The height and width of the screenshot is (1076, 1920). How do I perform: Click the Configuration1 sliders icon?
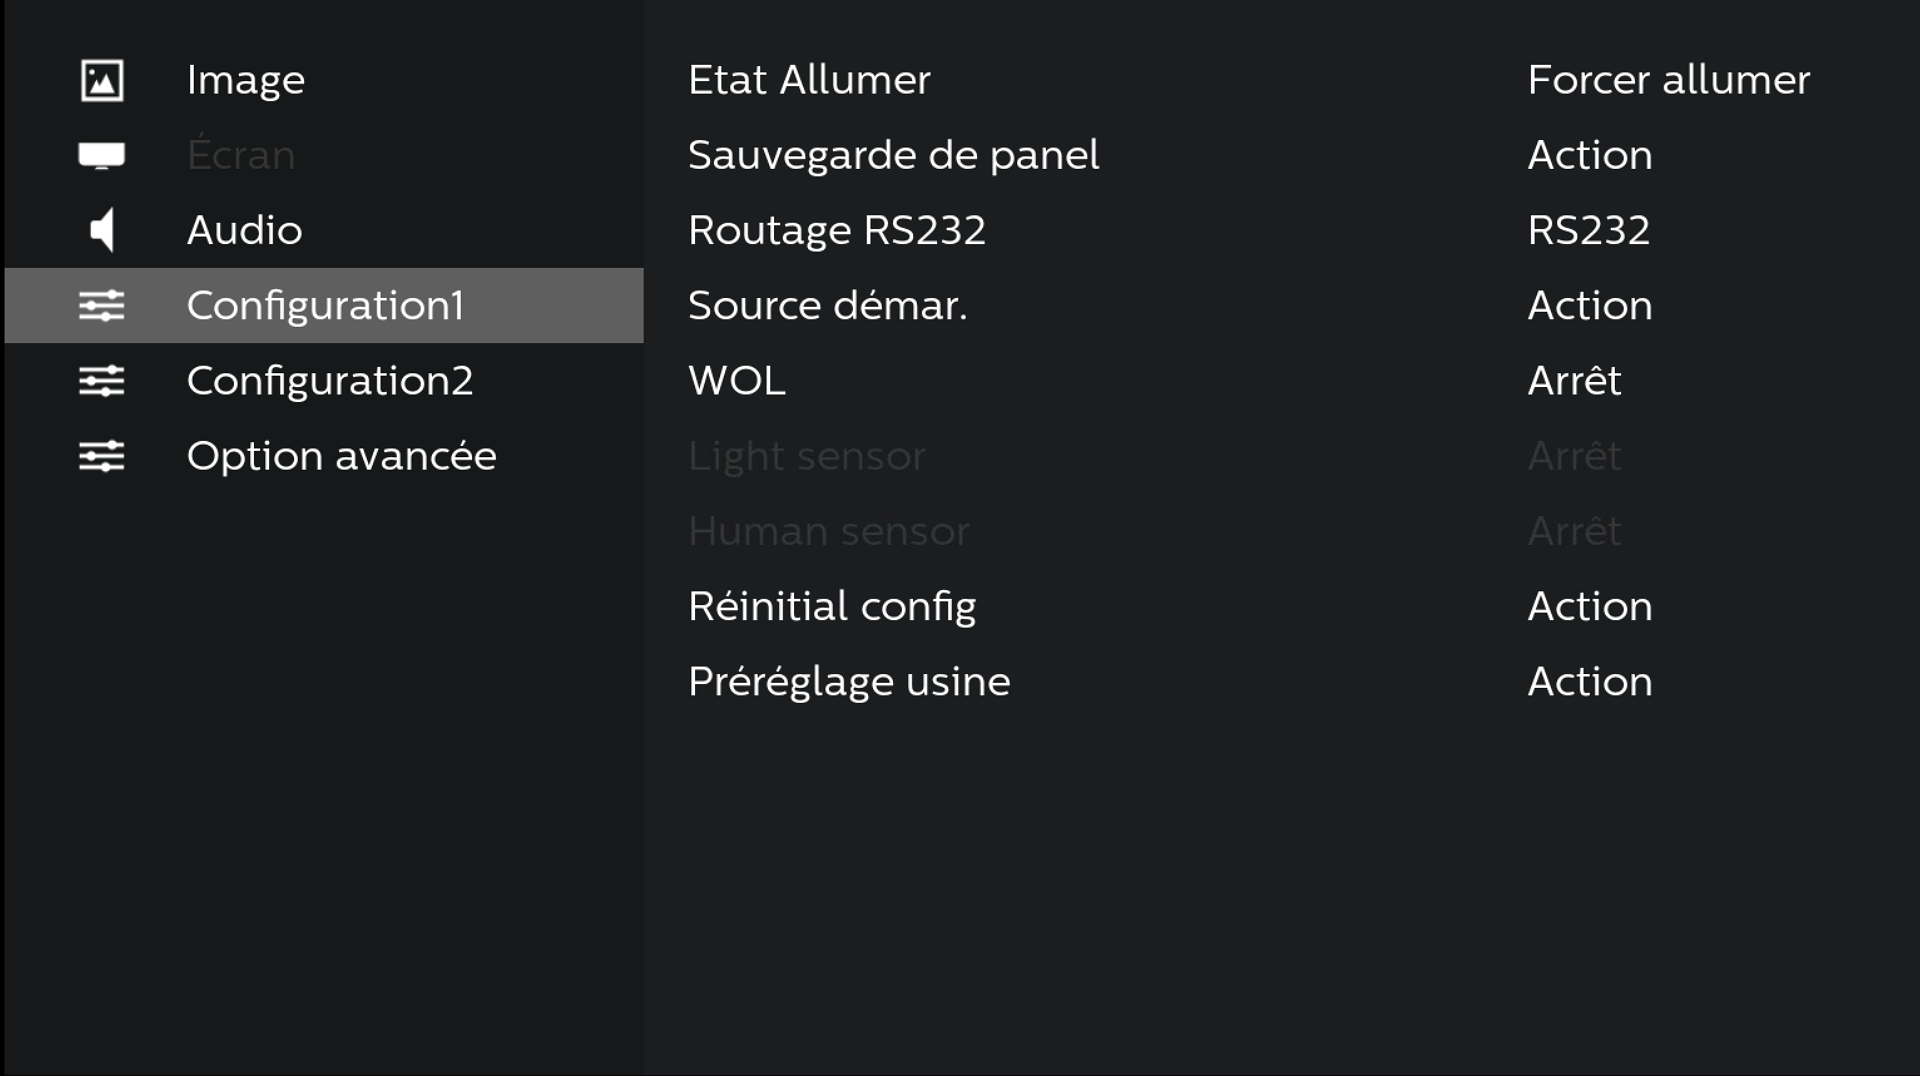pos(102,305)
